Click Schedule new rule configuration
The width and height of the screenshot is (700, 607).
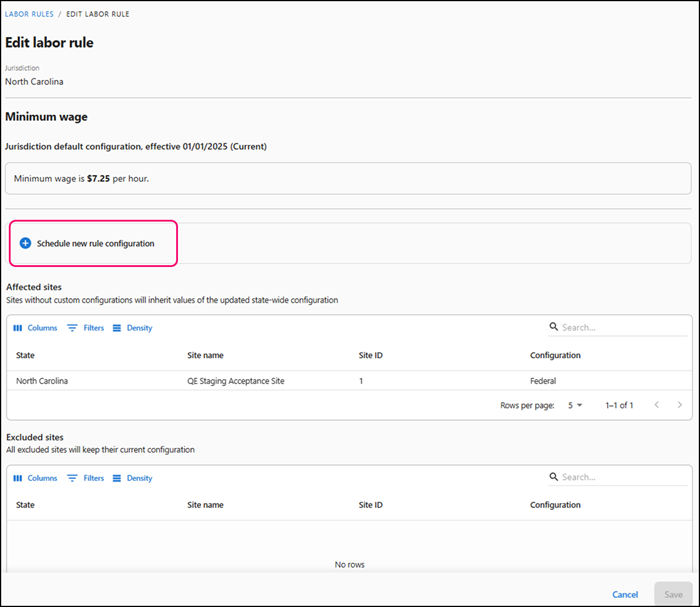click(95, 243)
